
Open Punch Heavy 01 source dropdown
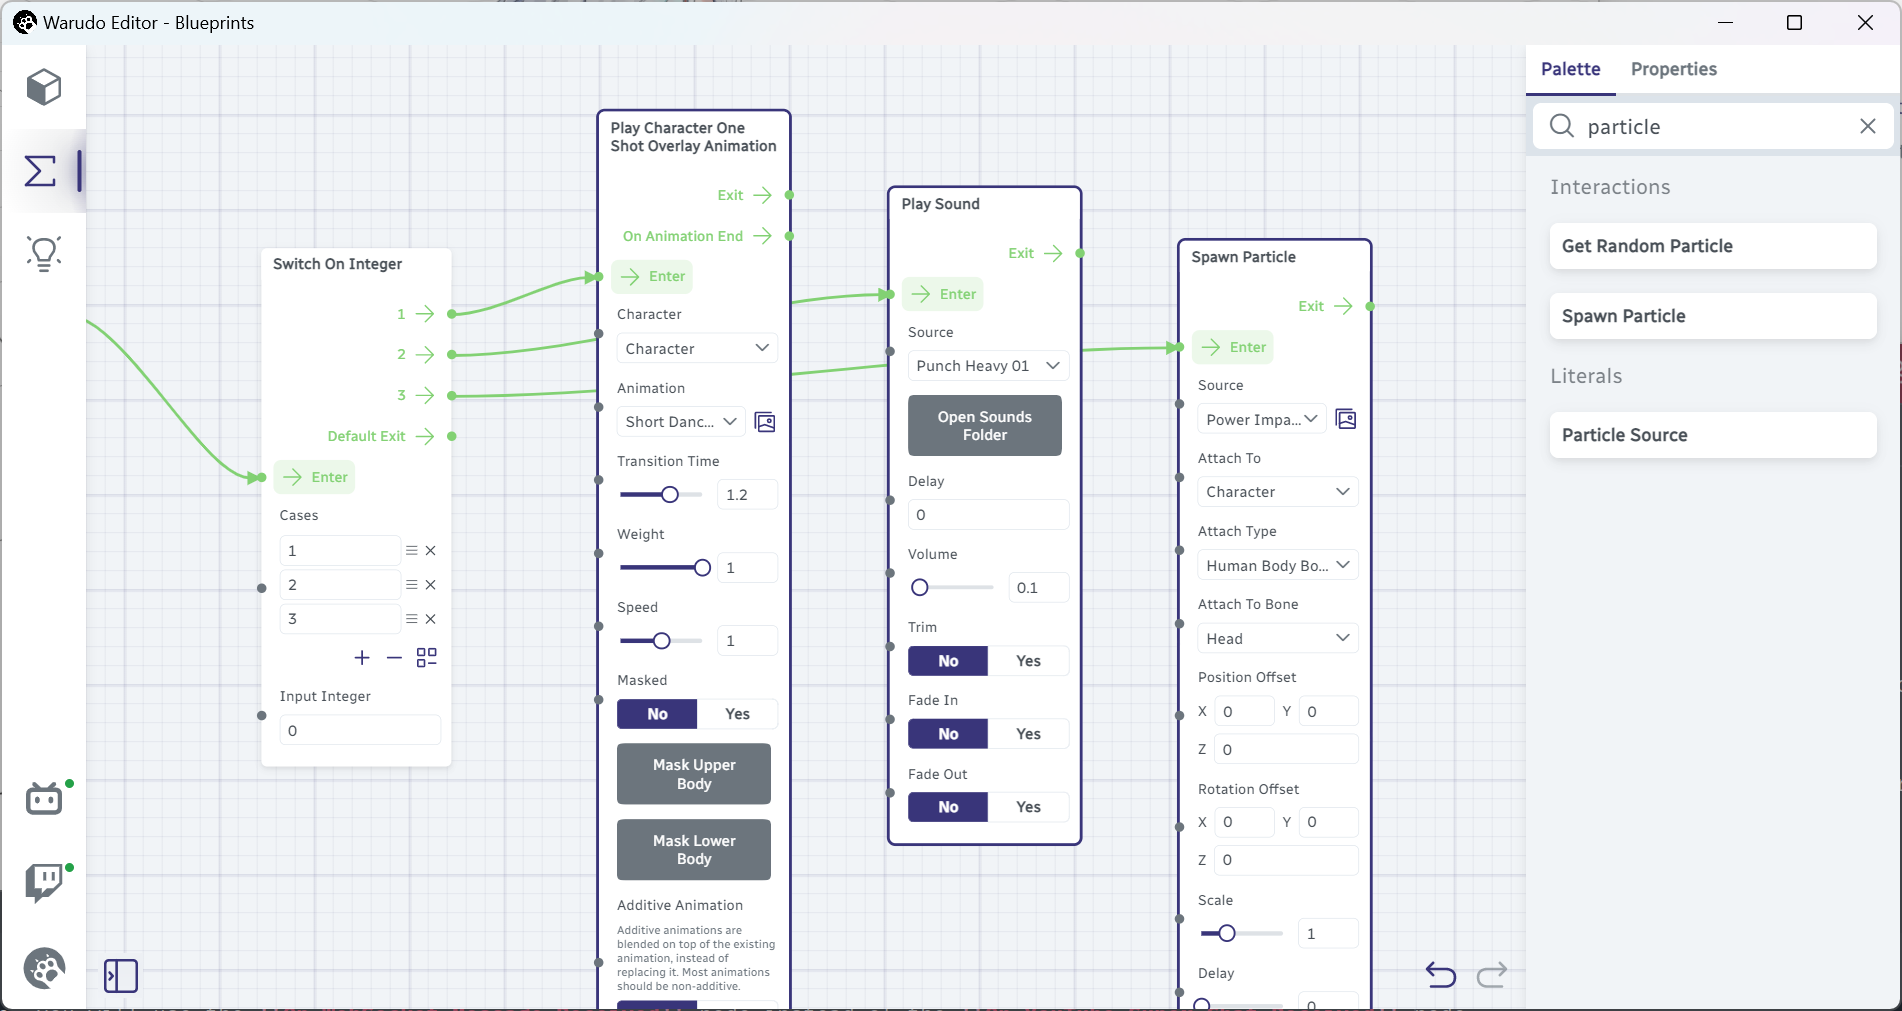tap(988, 366)
